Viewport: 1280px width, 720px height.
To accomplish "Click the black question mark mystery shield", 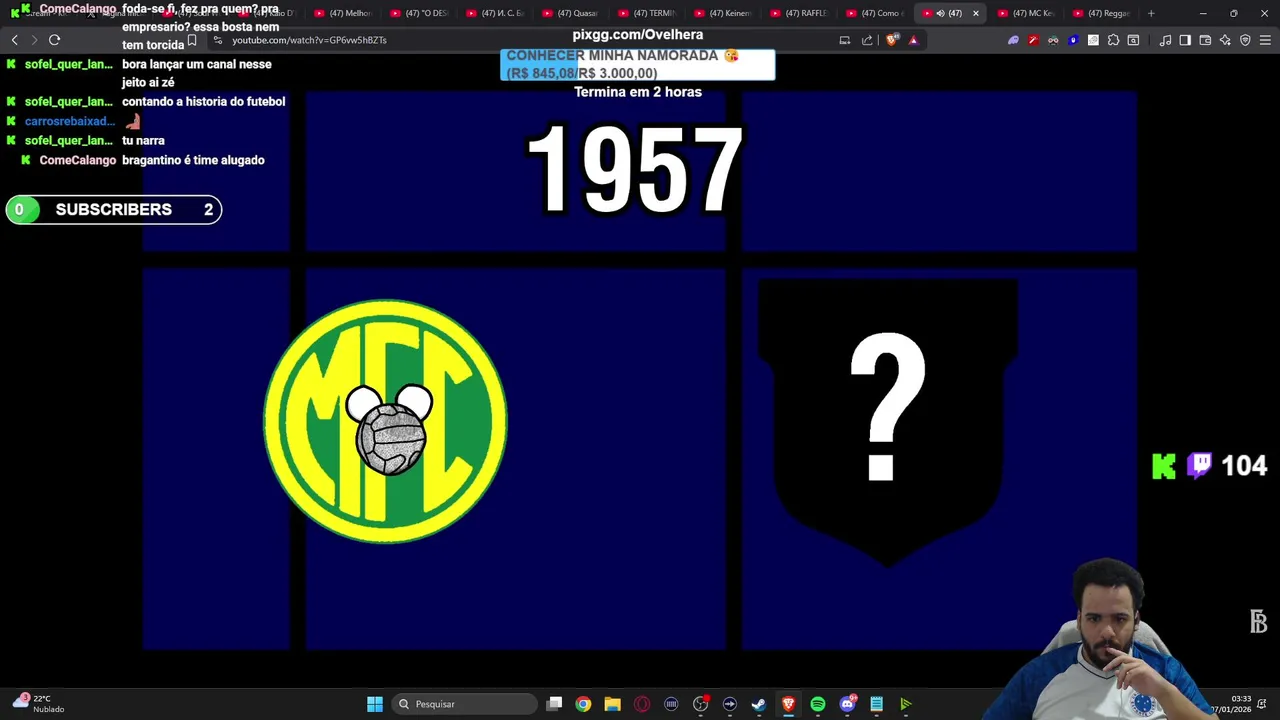I will point(888,422).
